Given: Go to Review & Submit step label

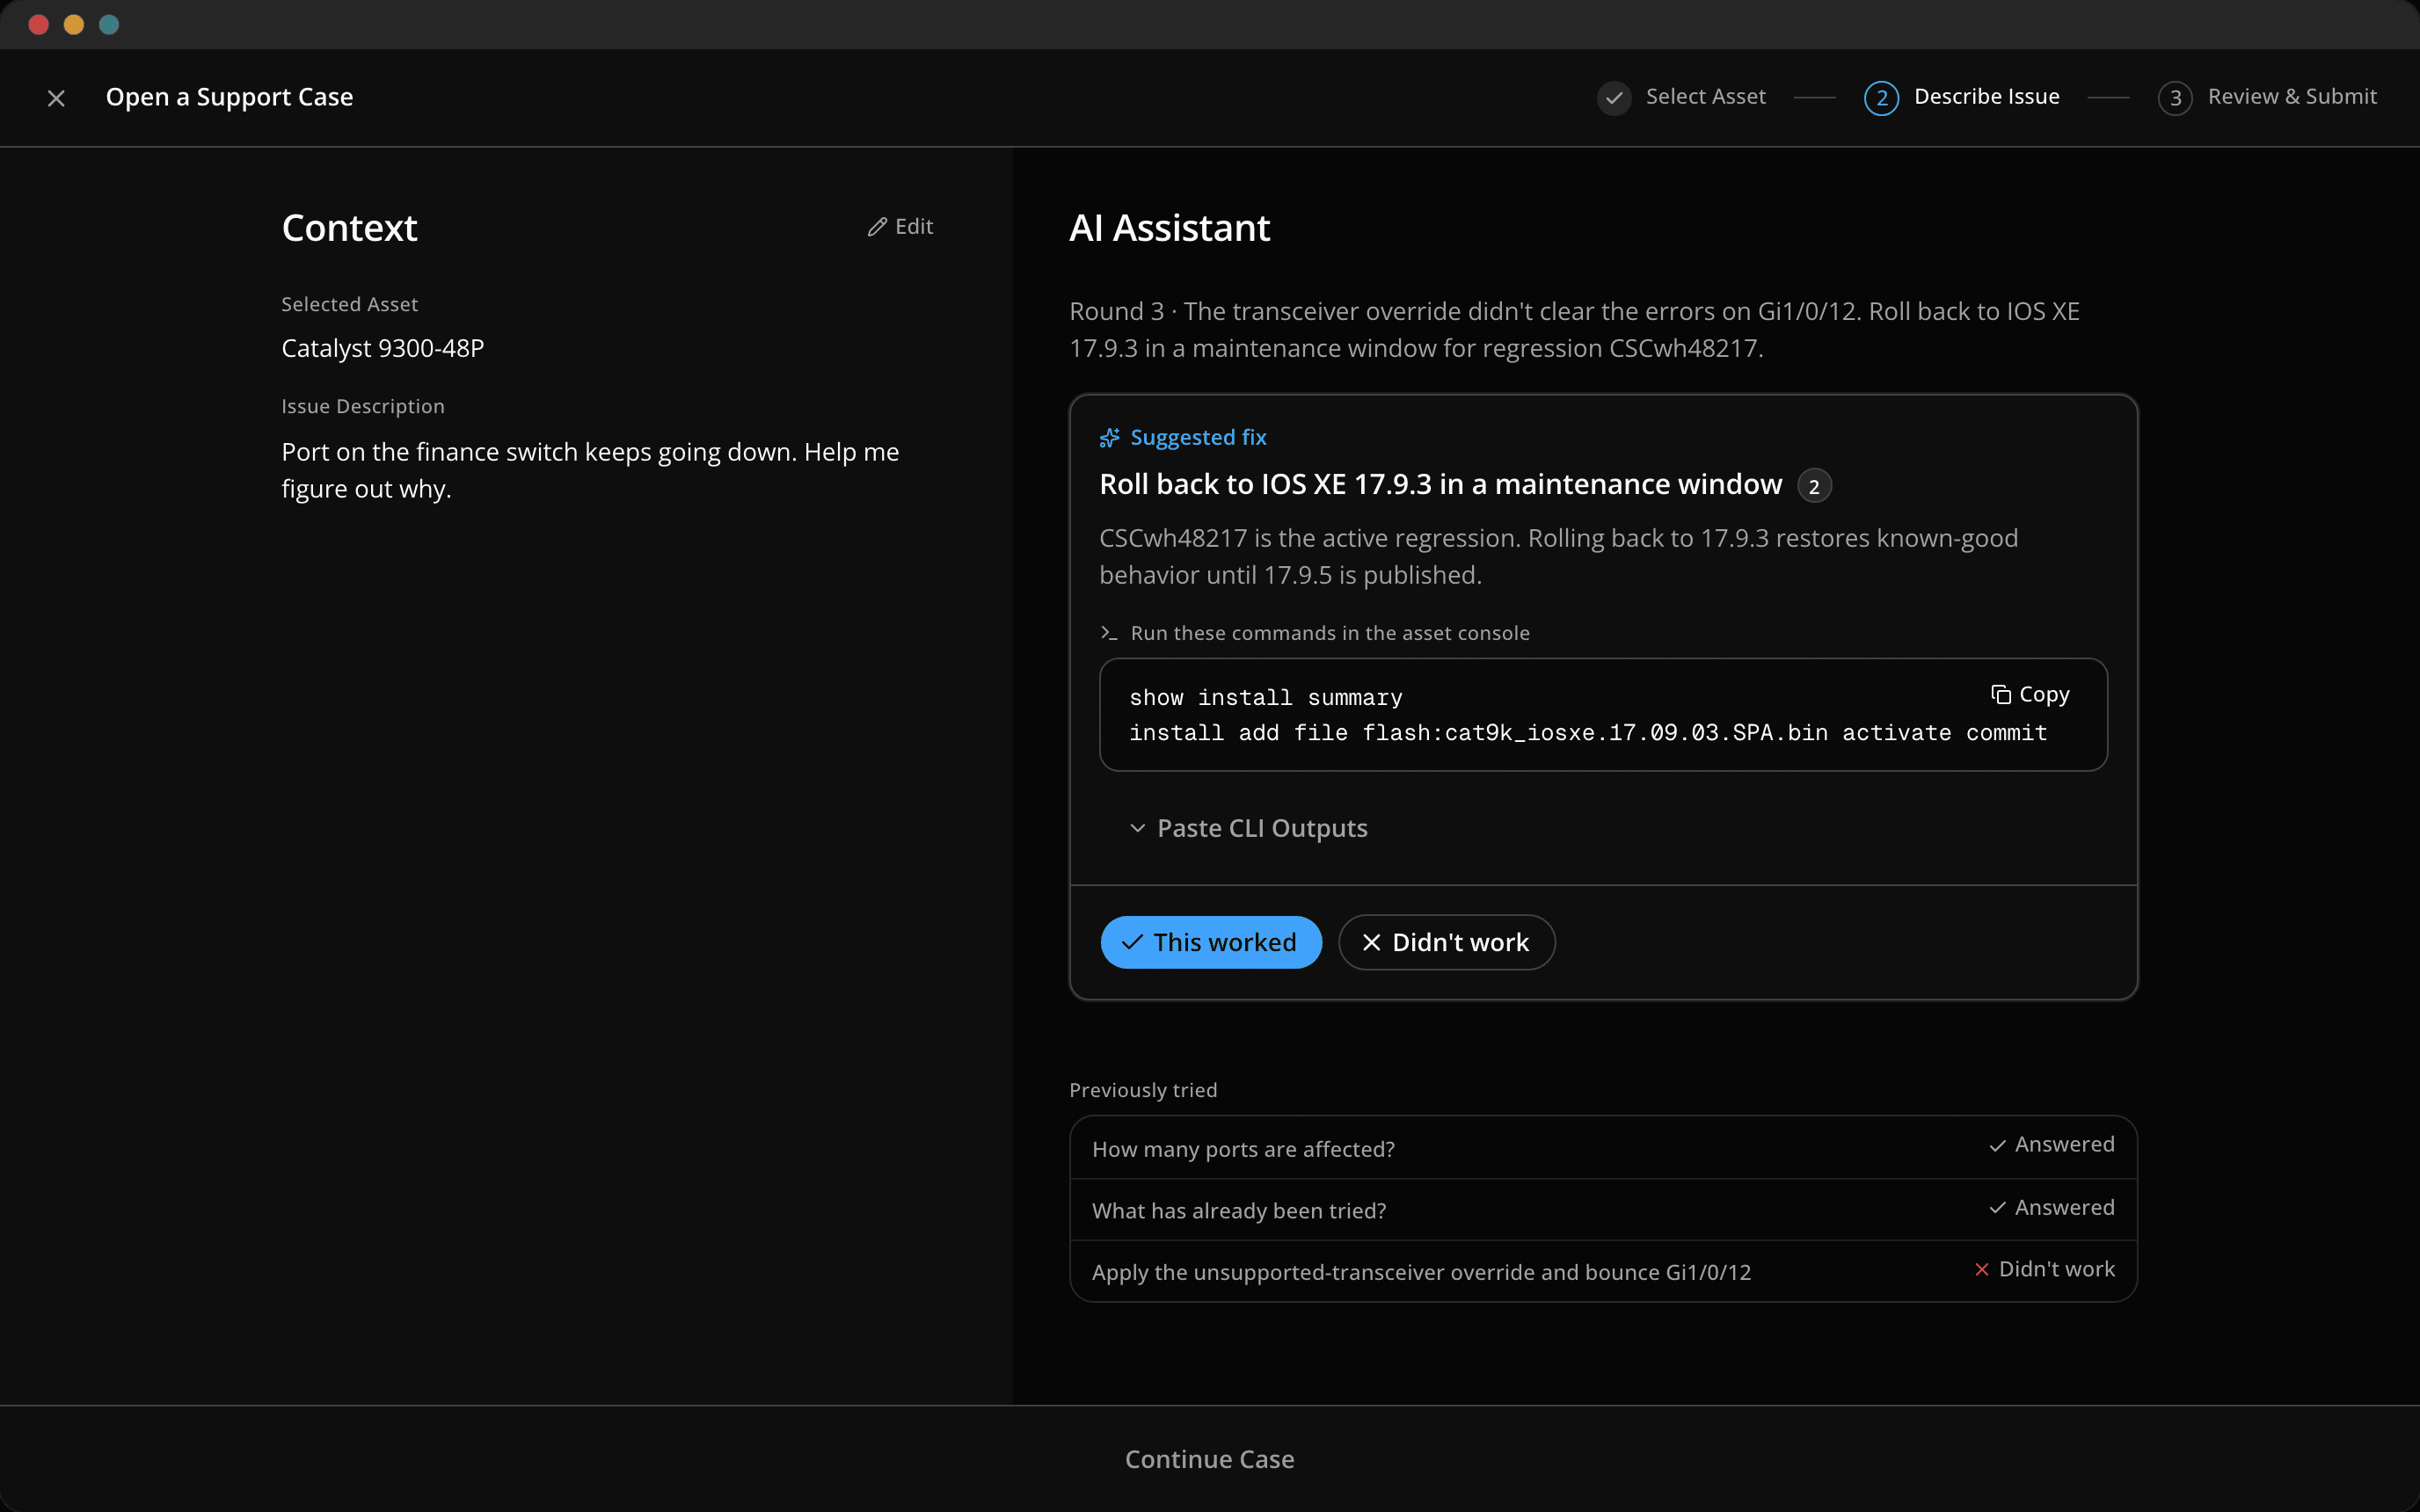Looking at the screenshot, I should point(2292,97).
